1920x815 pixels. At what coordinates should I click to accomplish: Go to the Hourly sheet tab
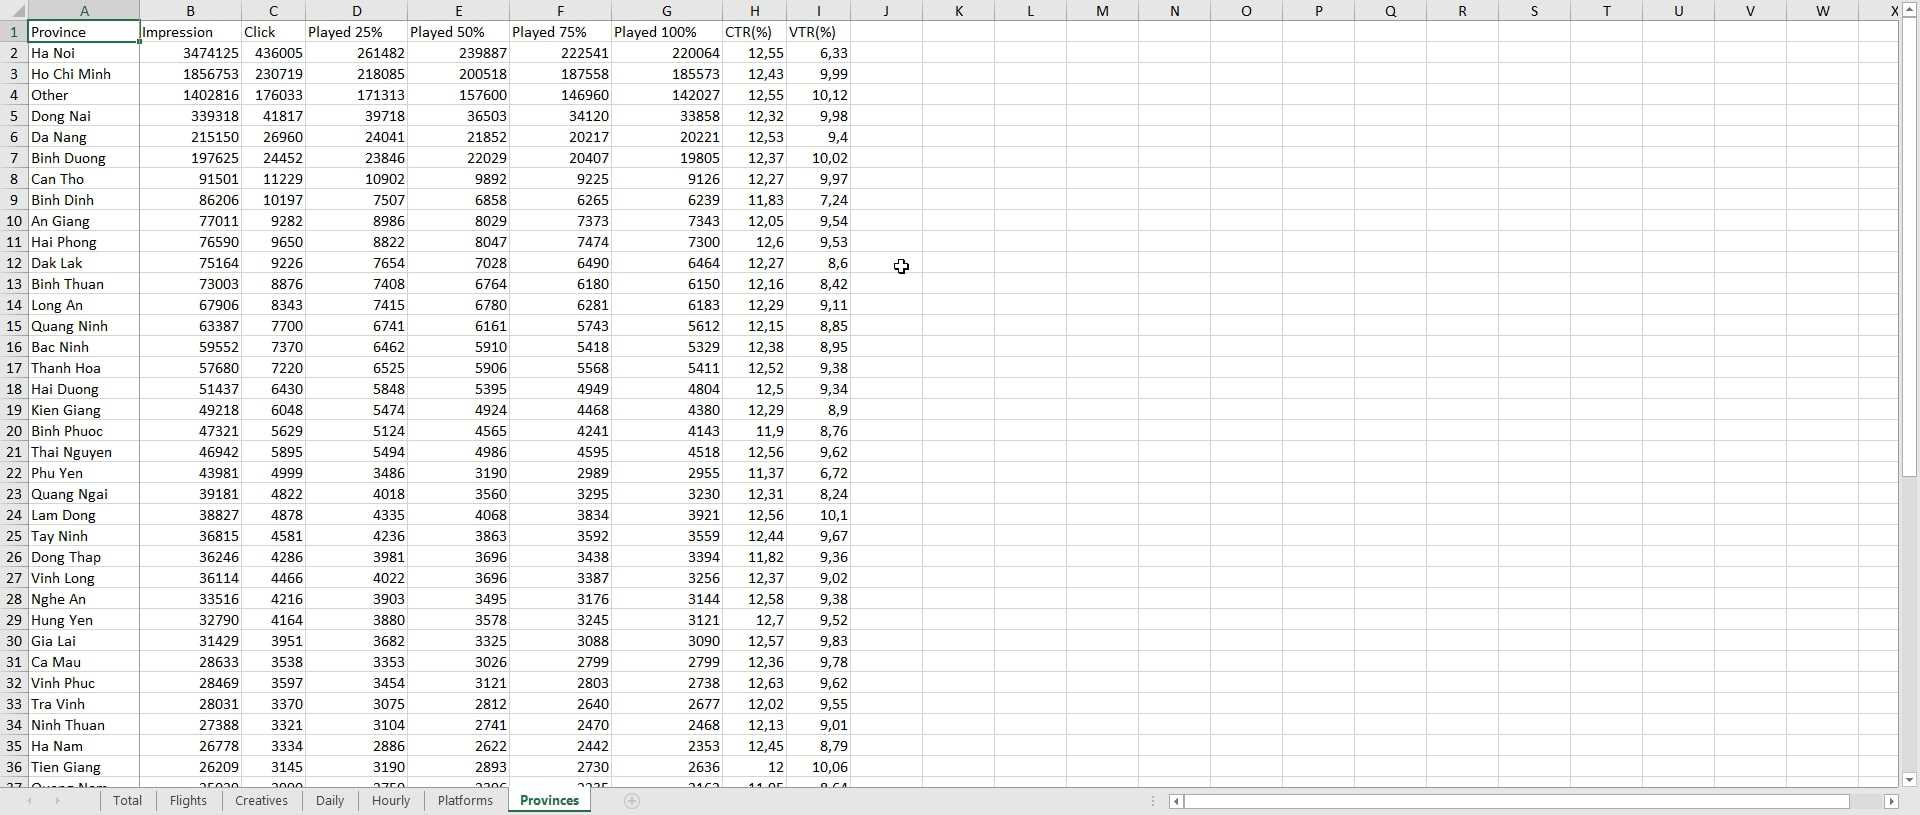tap(390, 801)
